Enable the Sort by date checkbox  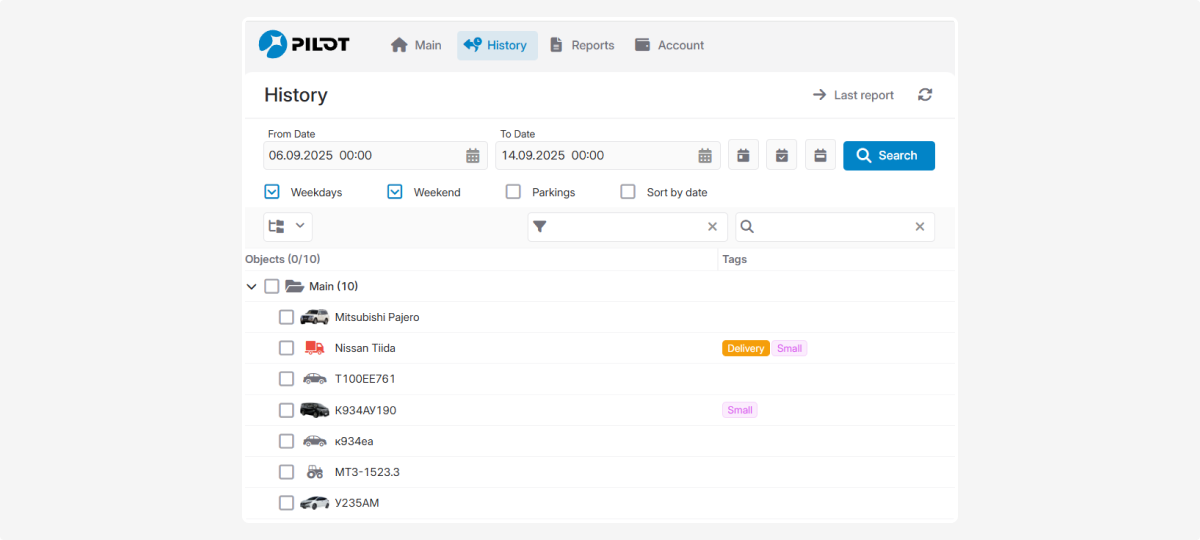click(x=628, y=192)
